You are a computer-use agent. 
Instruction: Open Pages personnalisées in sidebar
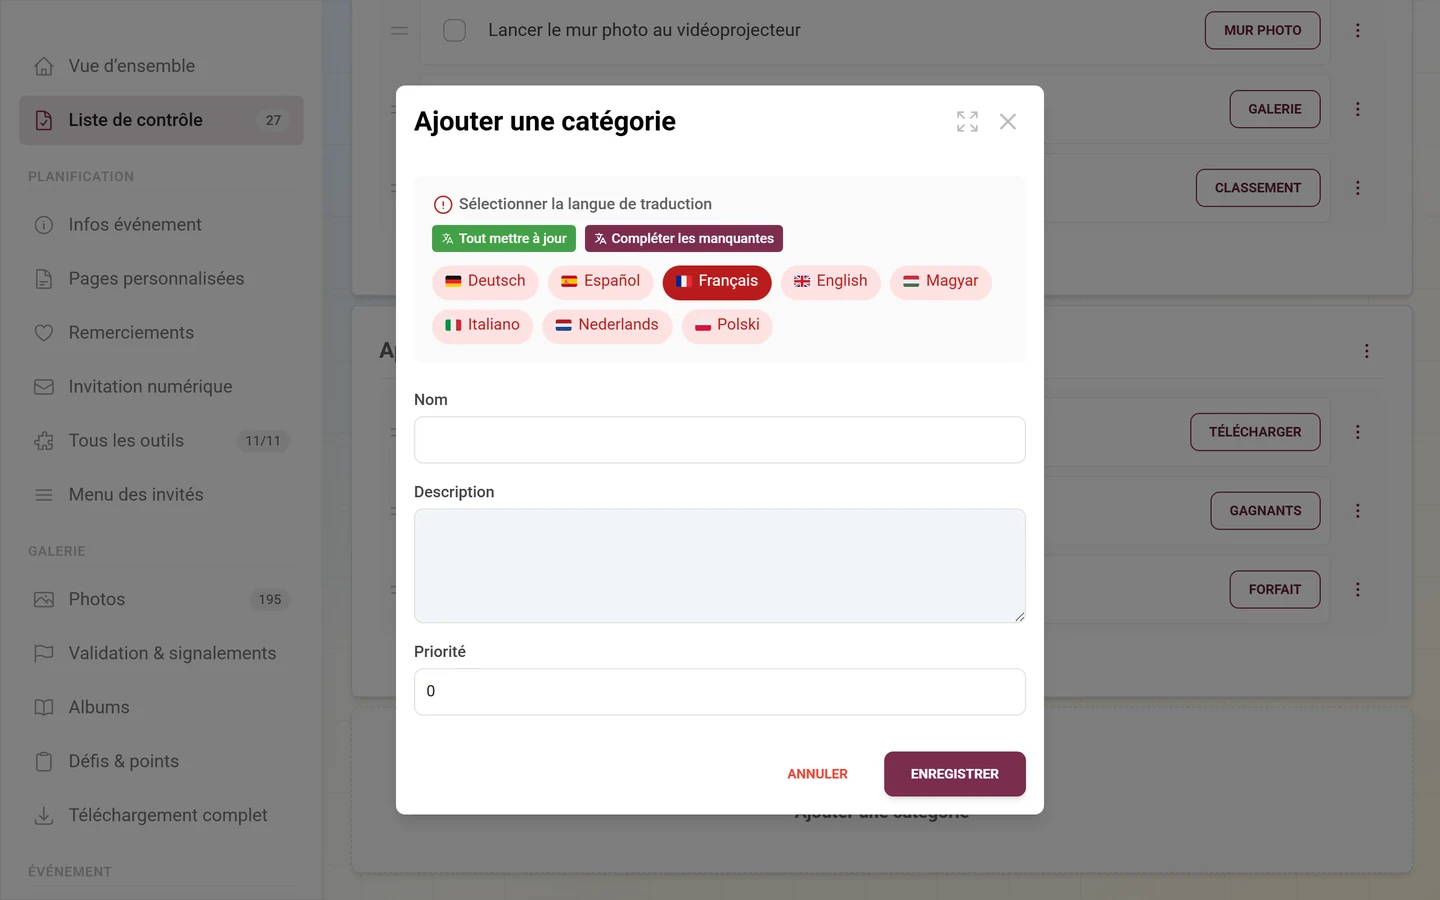[x=161, y=279]
